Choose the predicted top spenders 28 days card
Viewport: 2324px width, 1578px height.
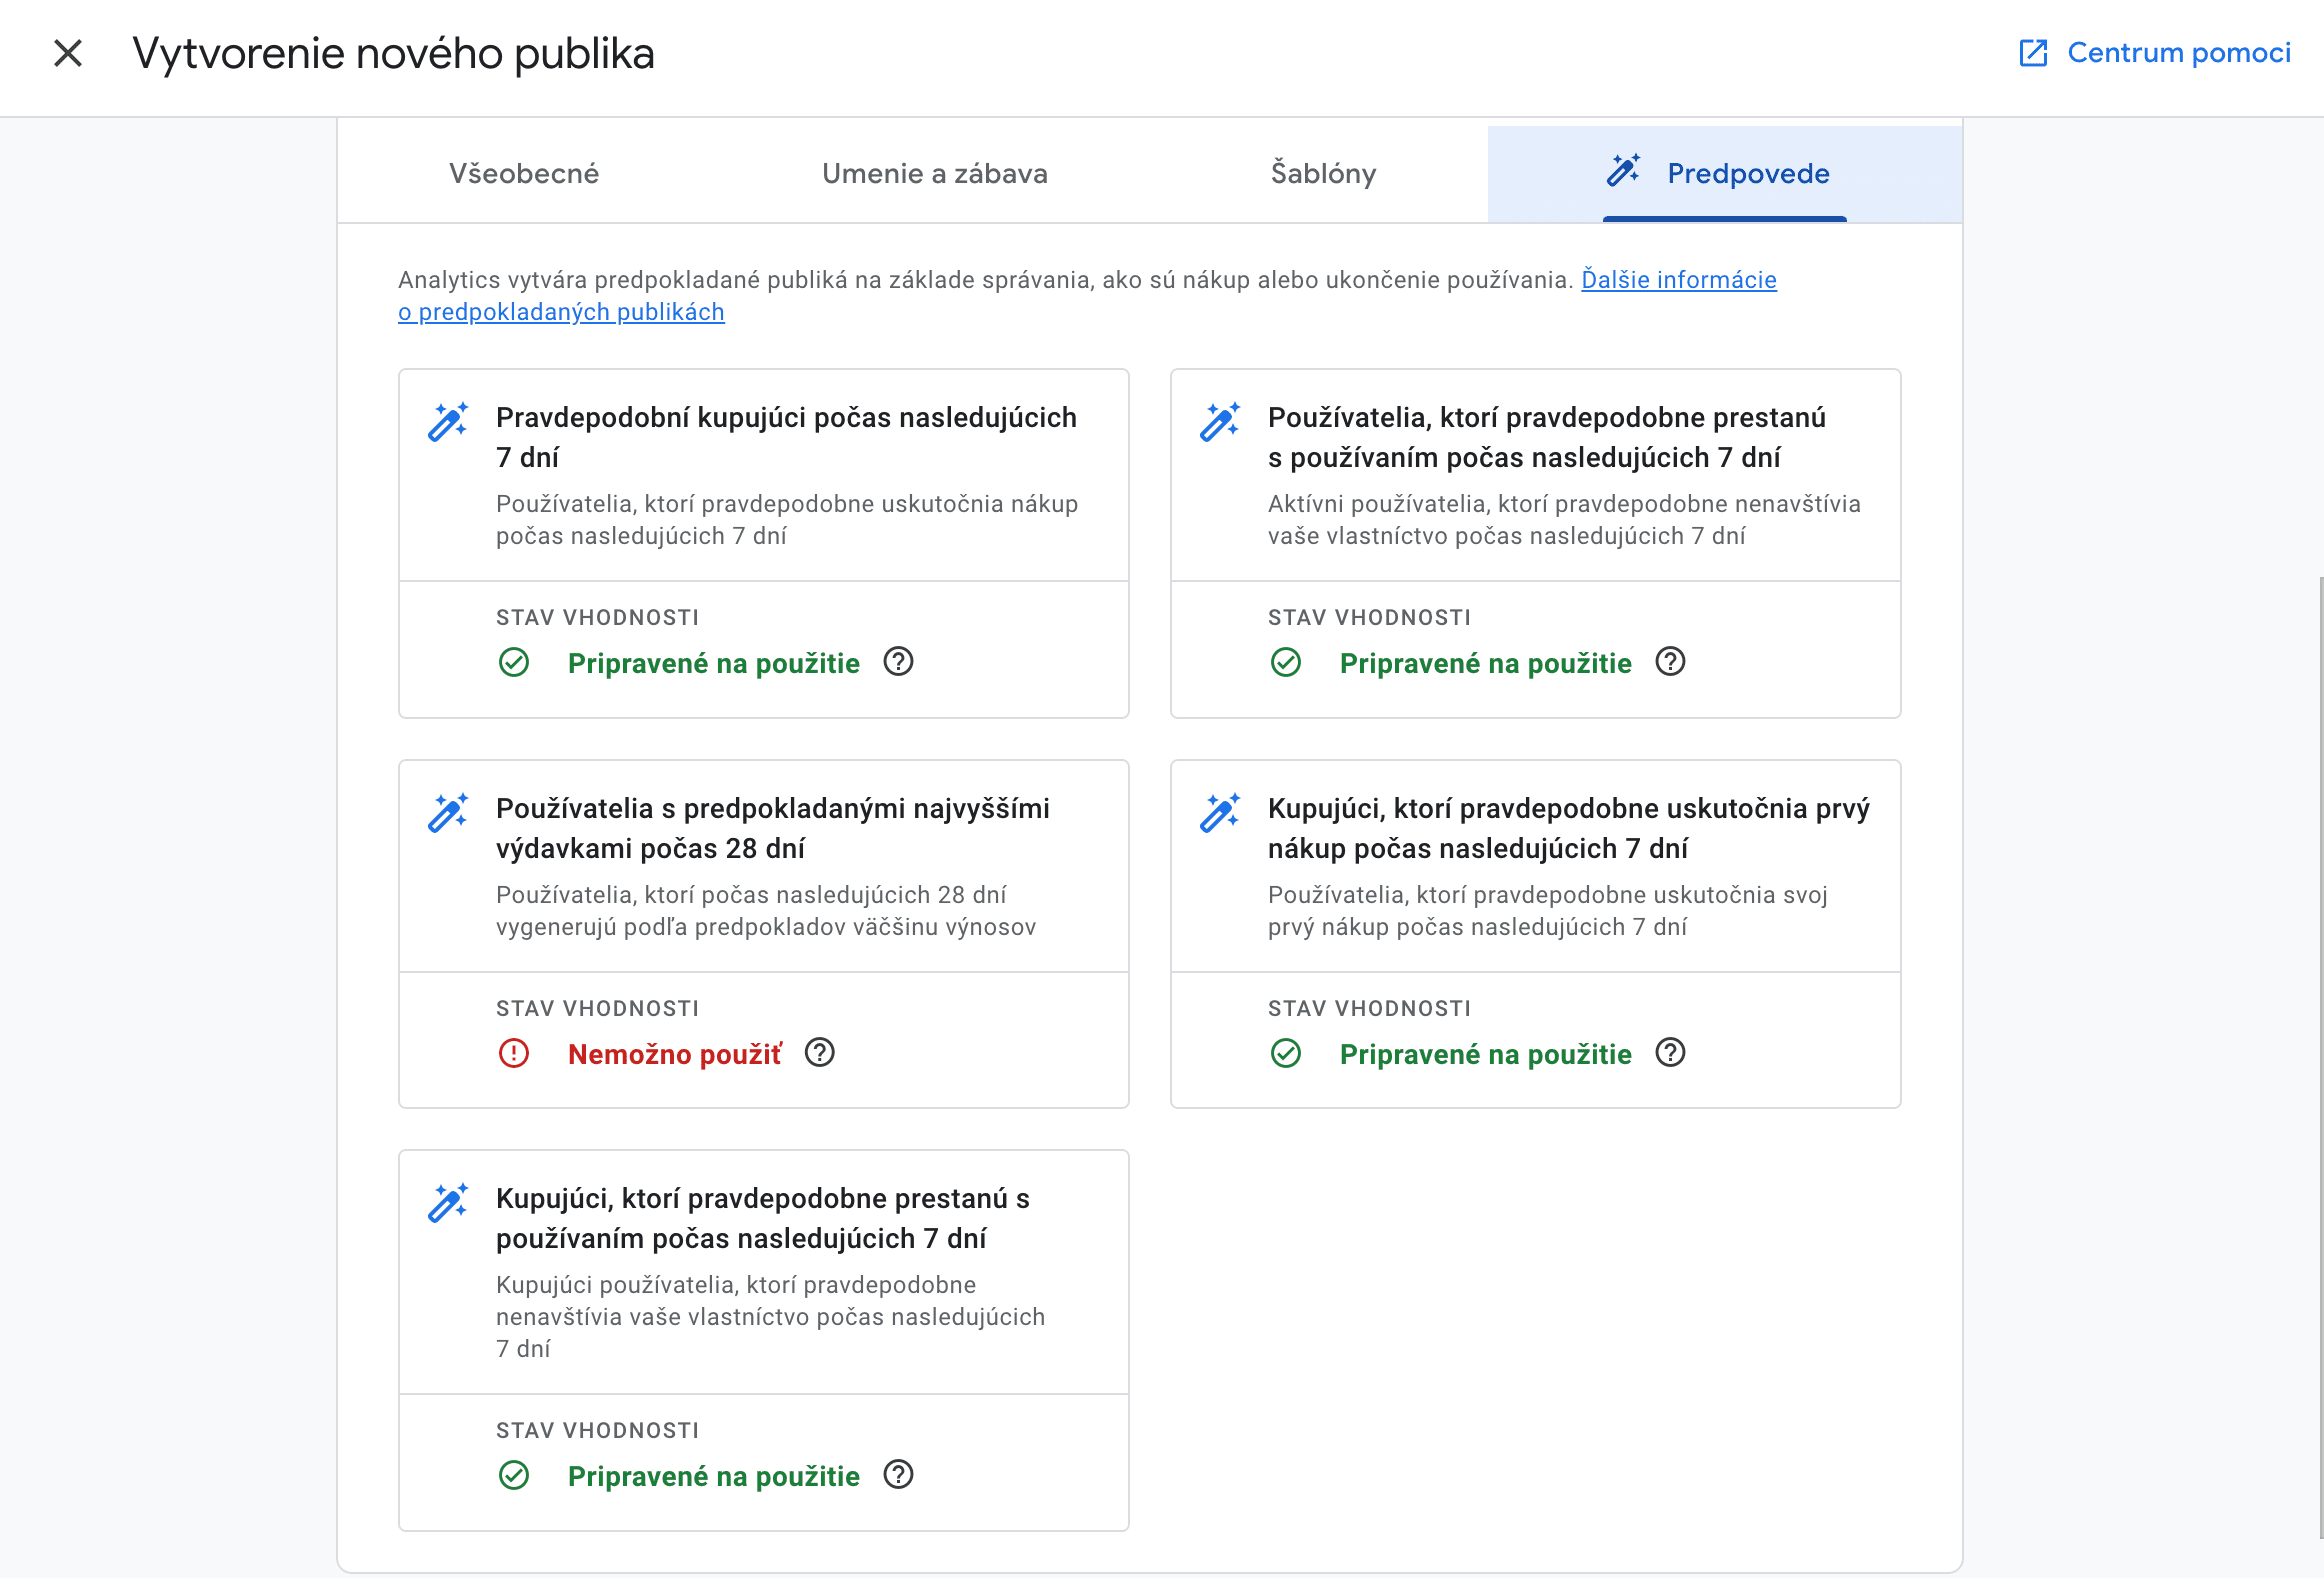[x=772, y=828]
